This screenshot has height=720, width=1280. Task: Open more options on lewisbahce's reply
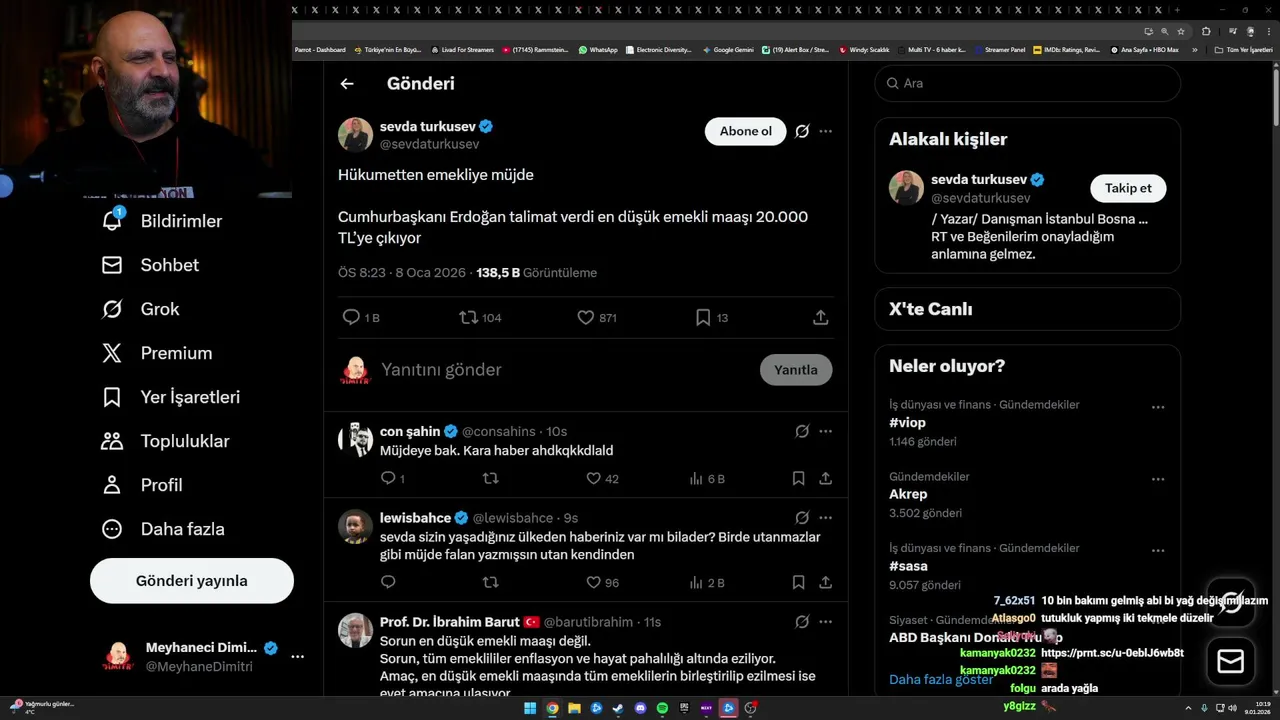coord(826,518)
